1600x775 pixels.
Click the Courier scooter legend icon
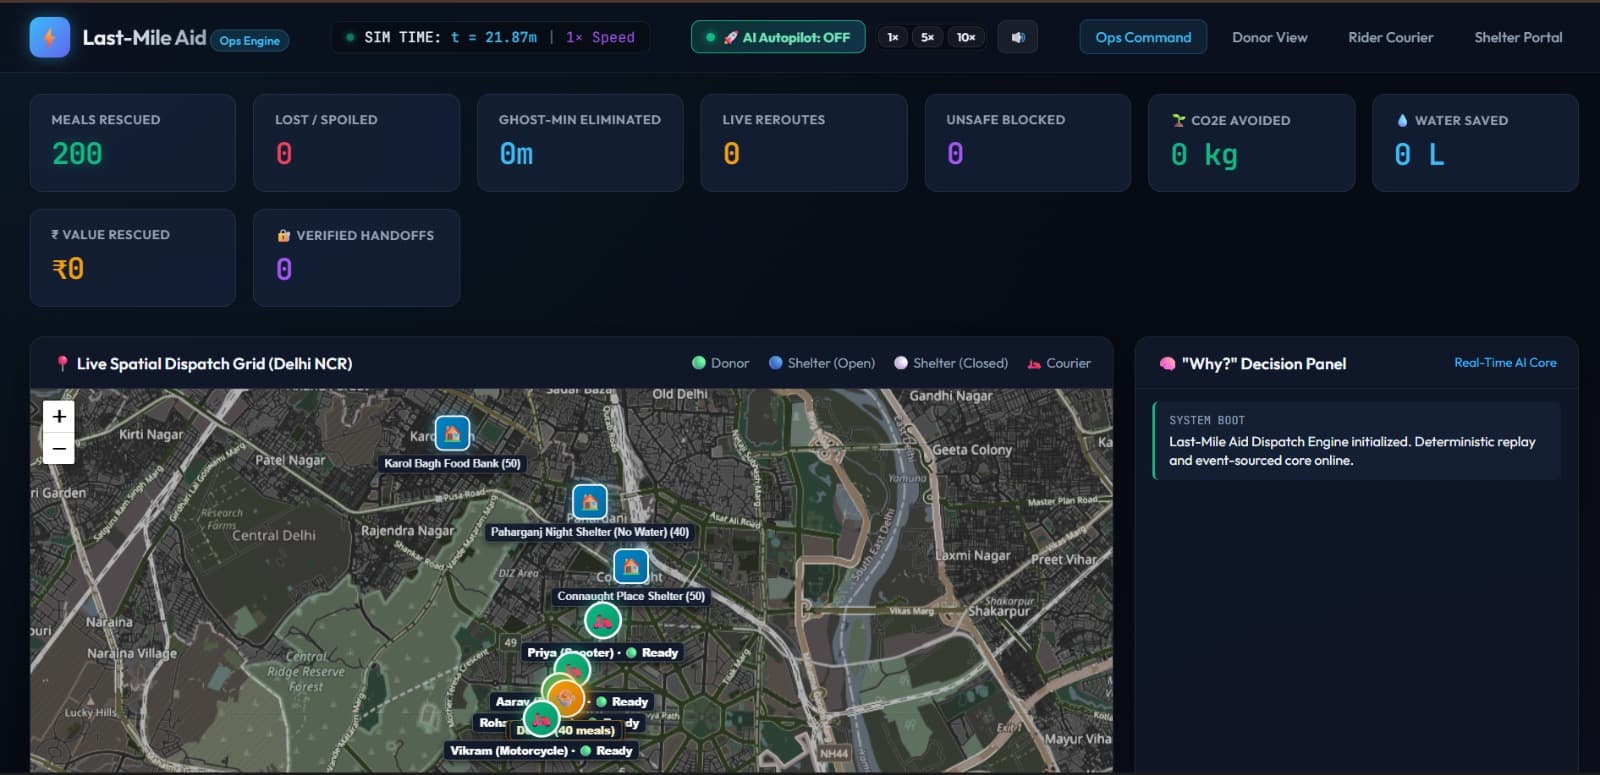(1034, 364)
